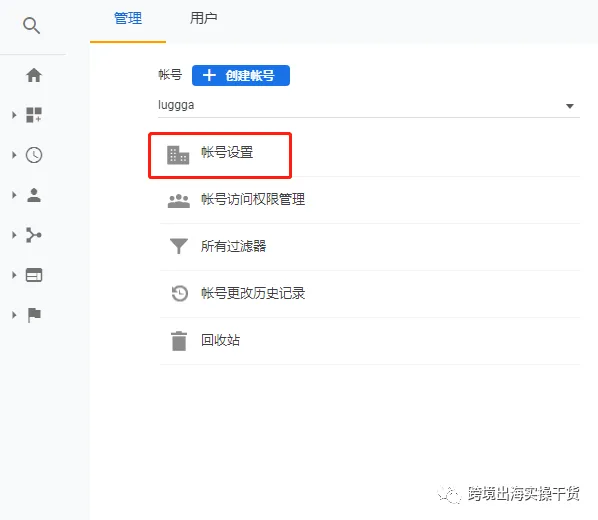598x520 pixels.
Task: Click the building icon beside 帐号设置
Action: coord(178,155)
